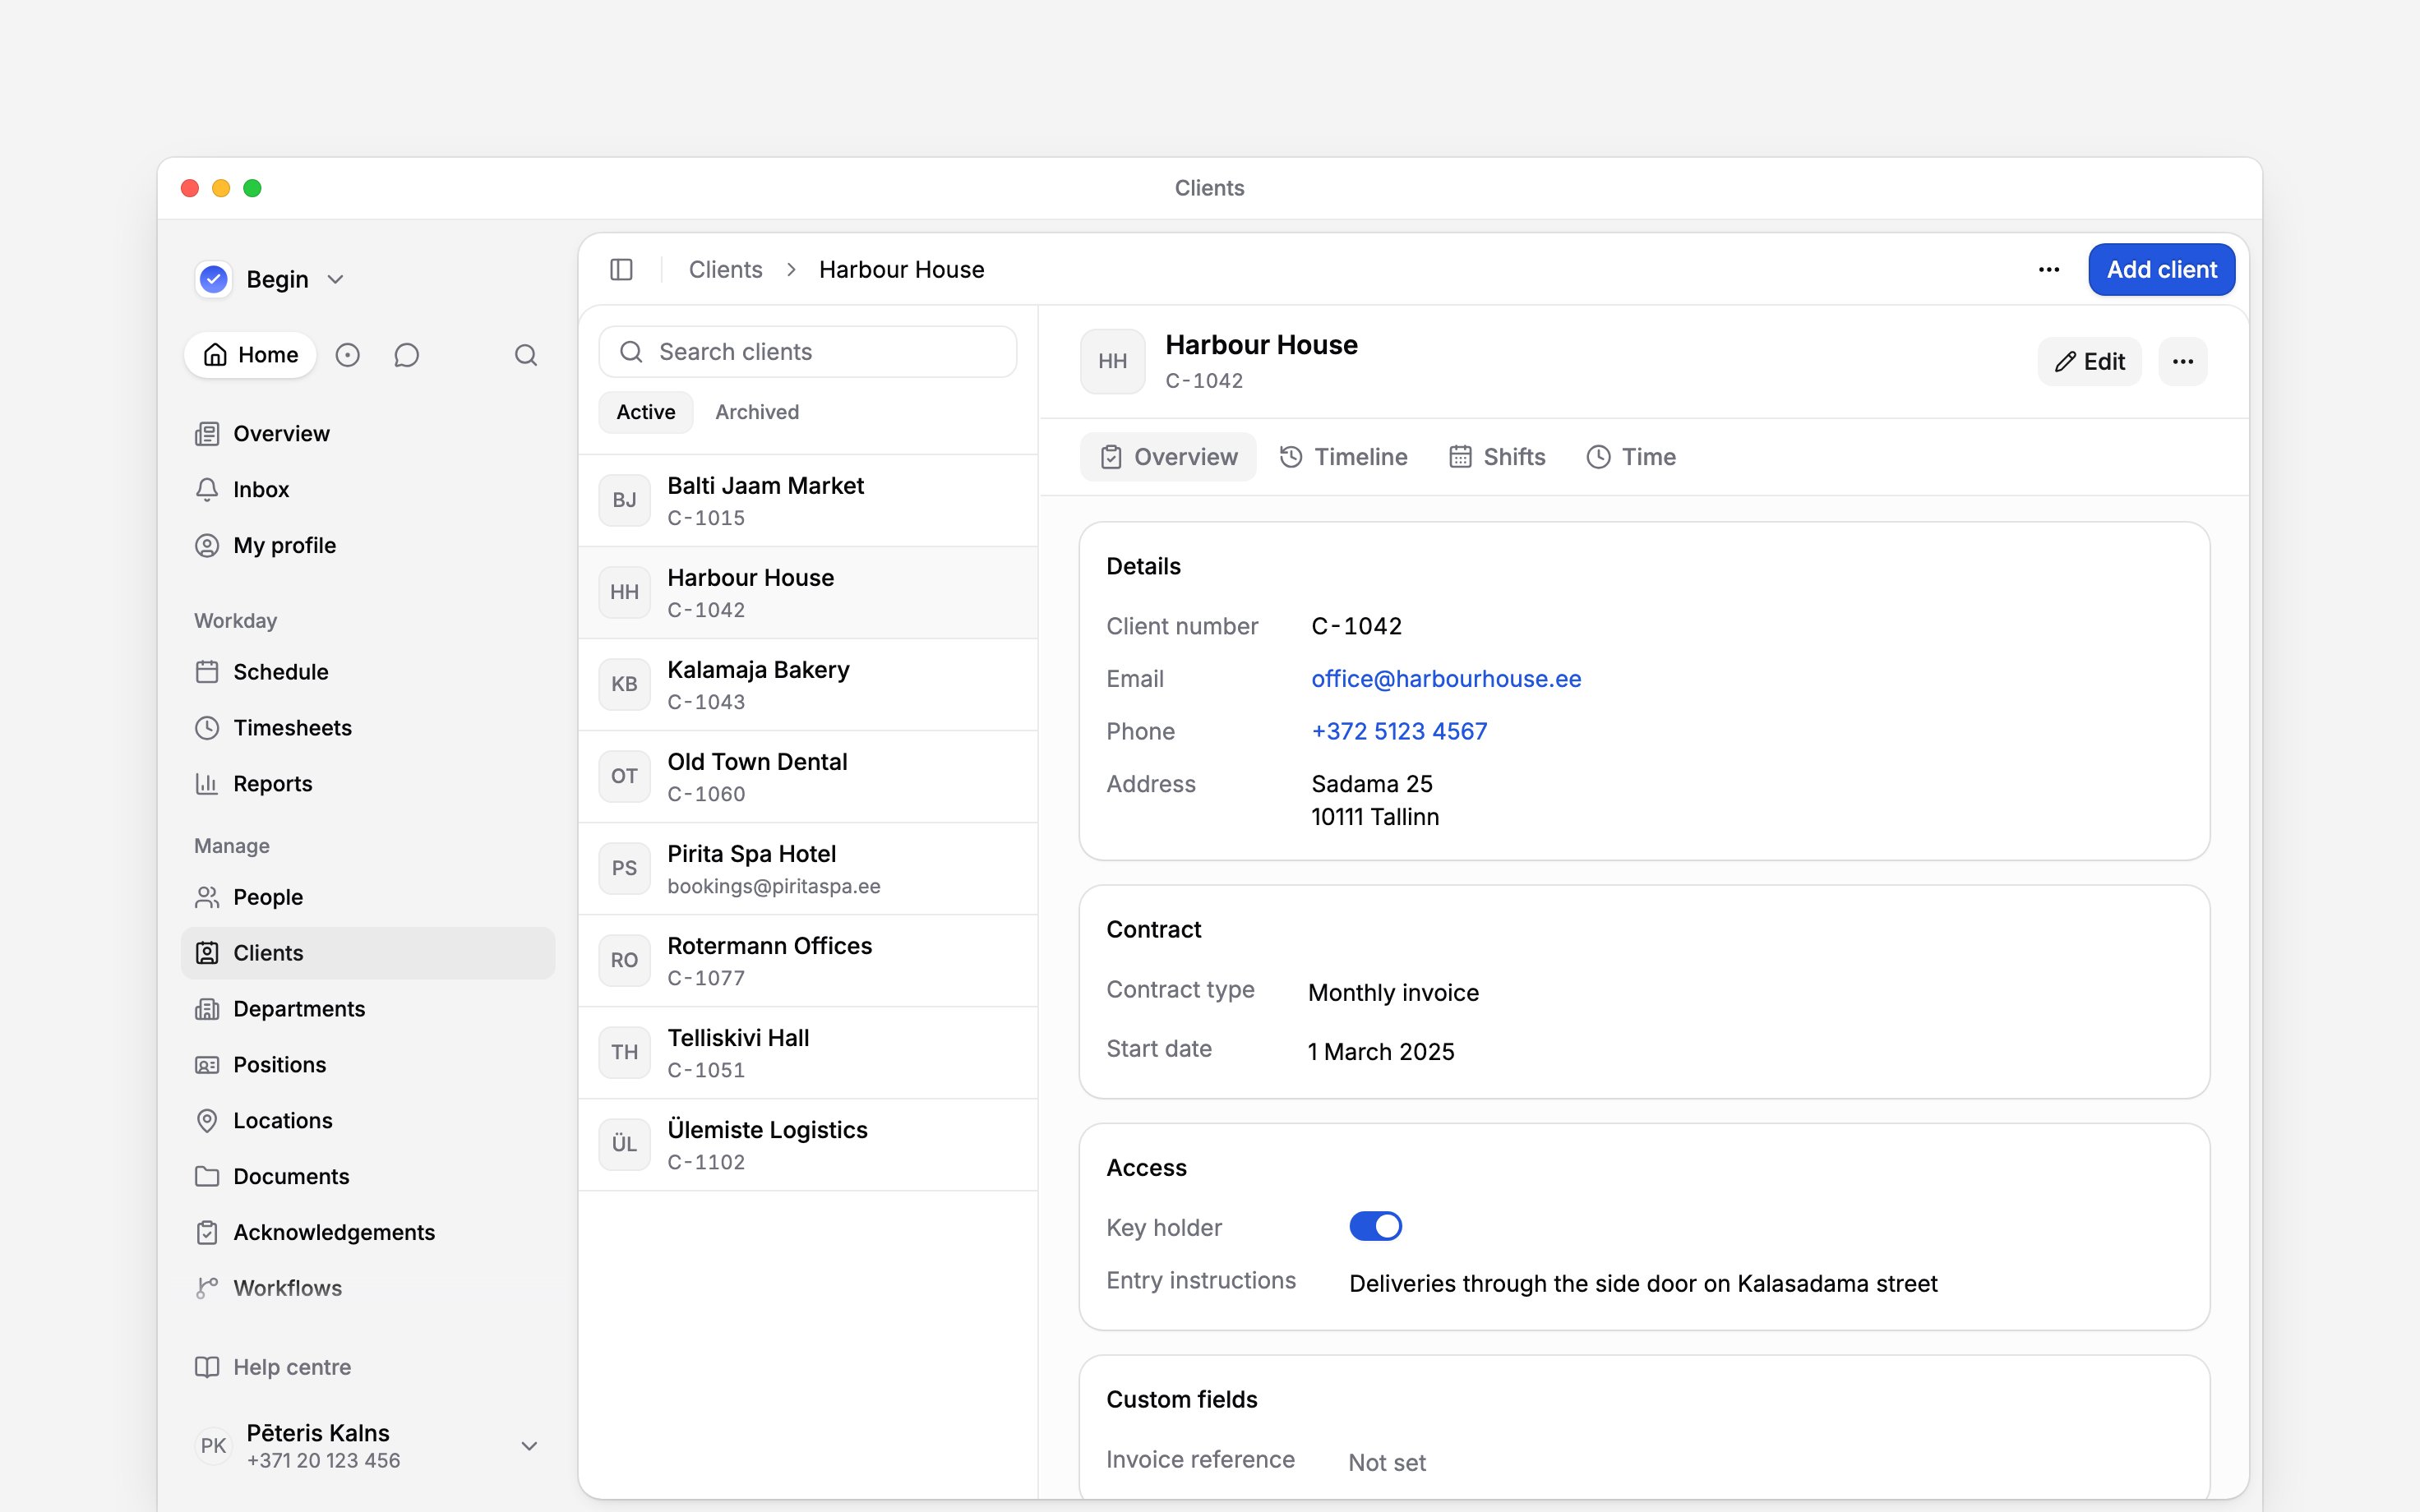Click the Home button in the sidebar
This screenshot has width=2420, height=1512.
[250, 355]
